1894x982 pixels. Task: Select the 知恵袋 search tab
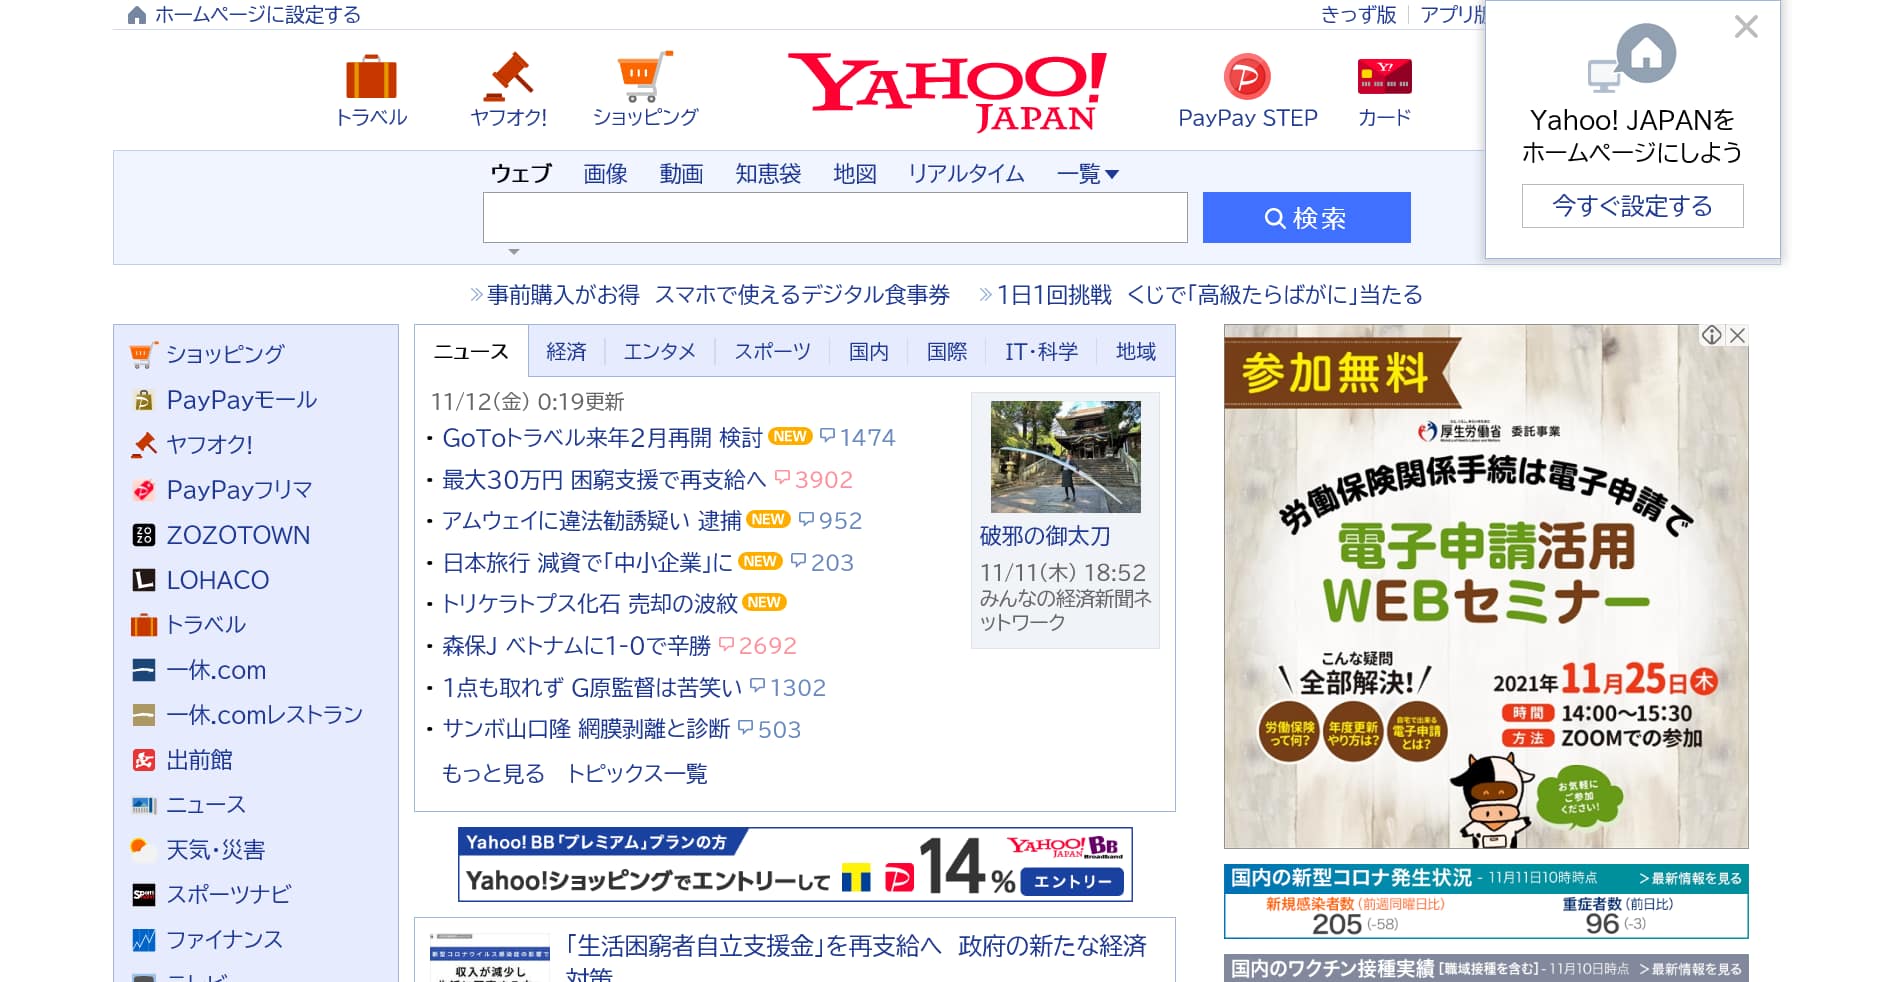768,174
